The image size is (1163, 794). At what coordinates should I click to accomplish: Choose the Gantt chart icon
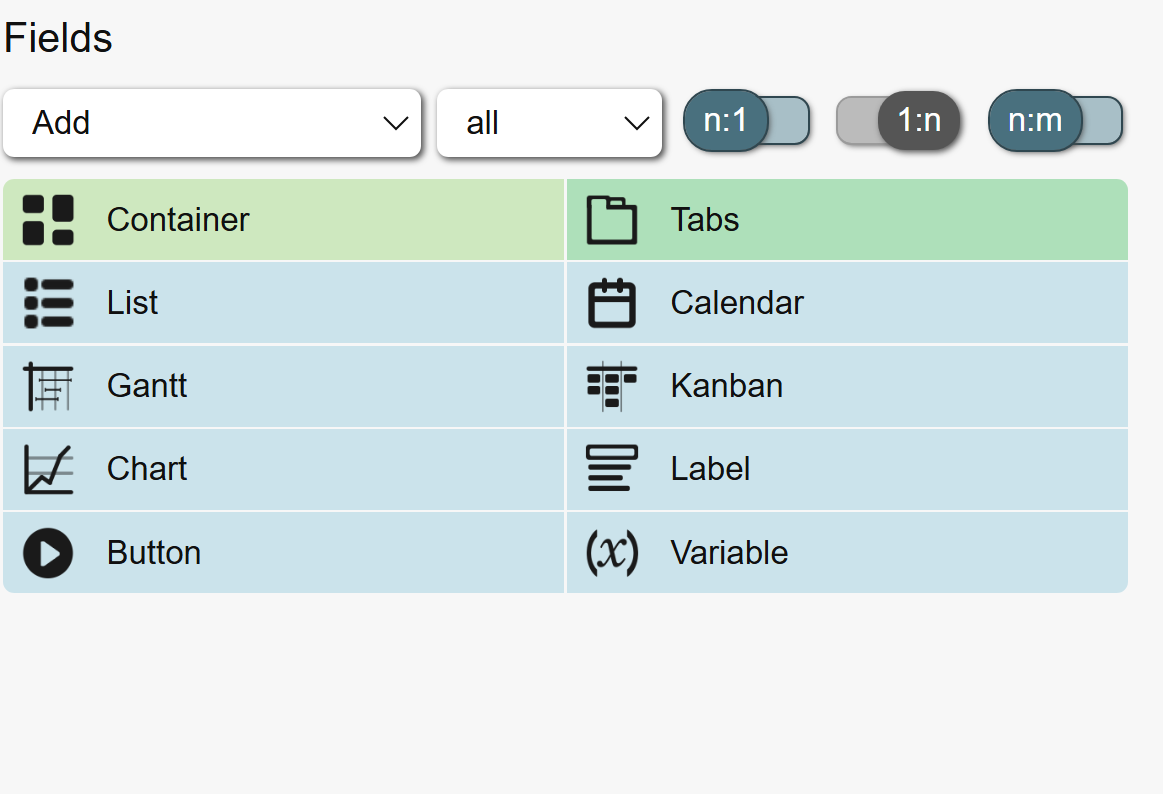tap(48, 386)
